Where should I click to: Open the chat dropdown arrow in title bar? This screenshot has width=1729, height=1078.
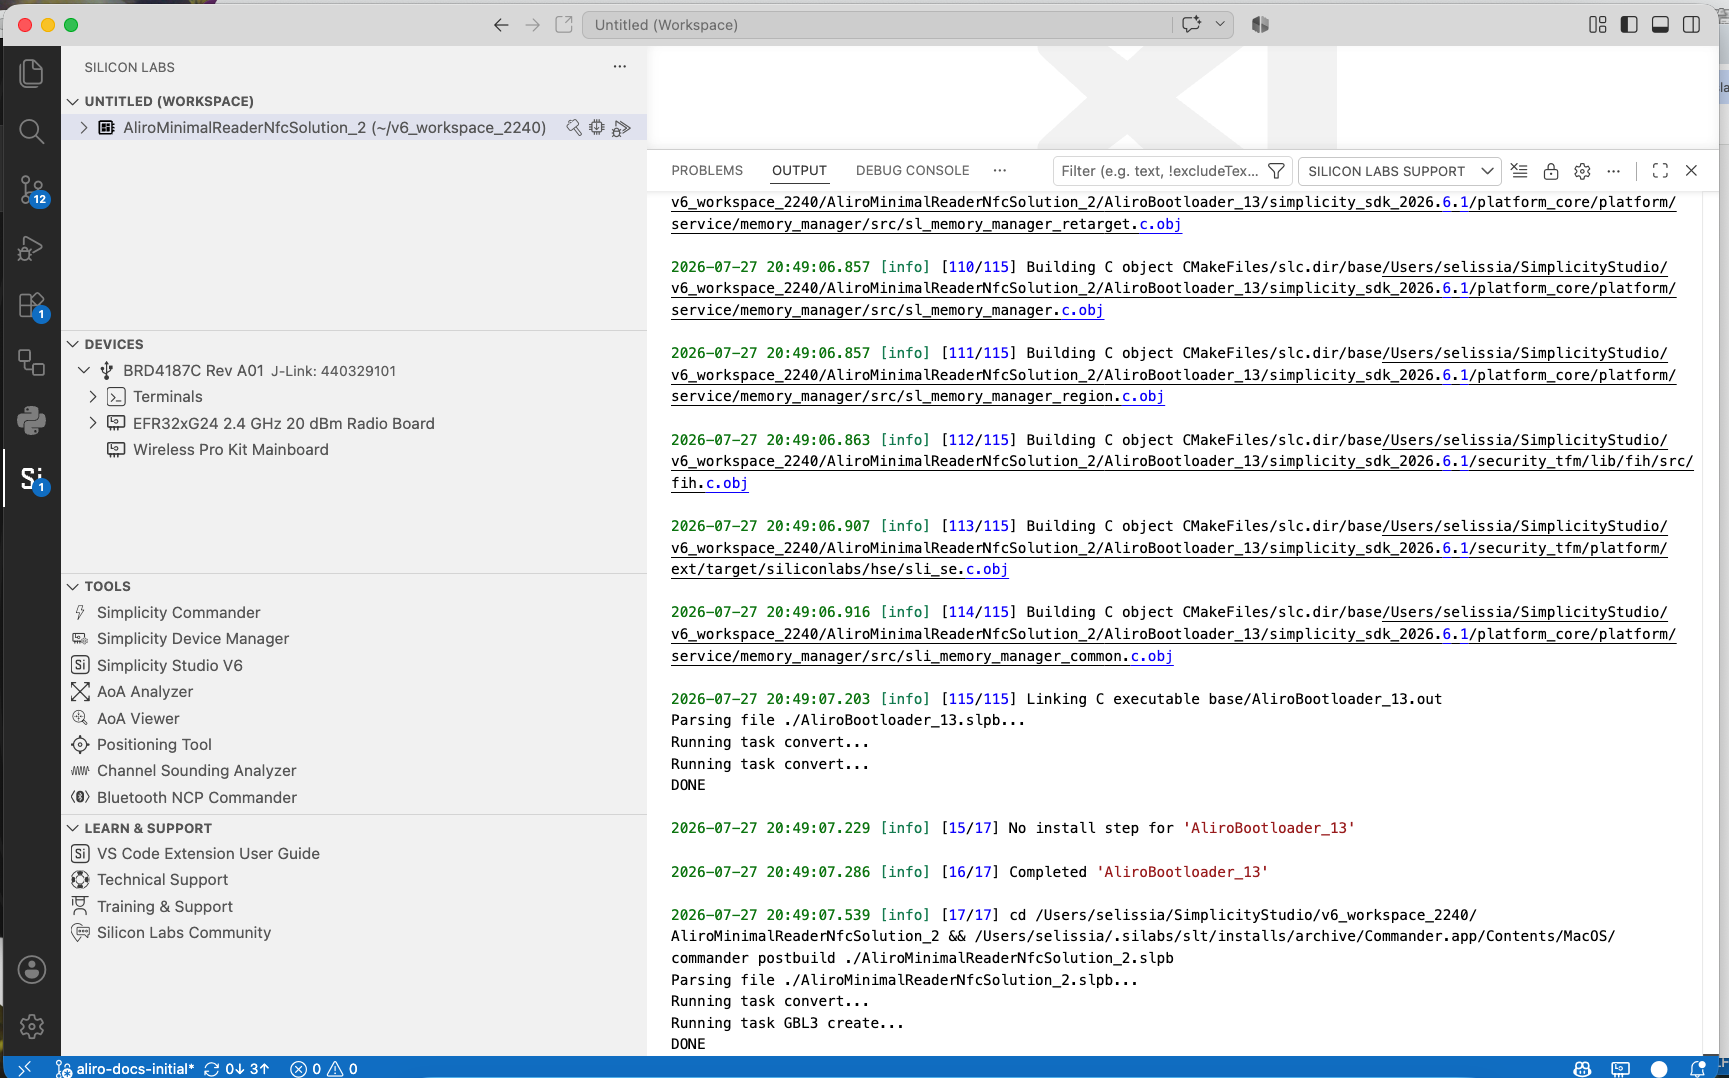pos(1220,25)
